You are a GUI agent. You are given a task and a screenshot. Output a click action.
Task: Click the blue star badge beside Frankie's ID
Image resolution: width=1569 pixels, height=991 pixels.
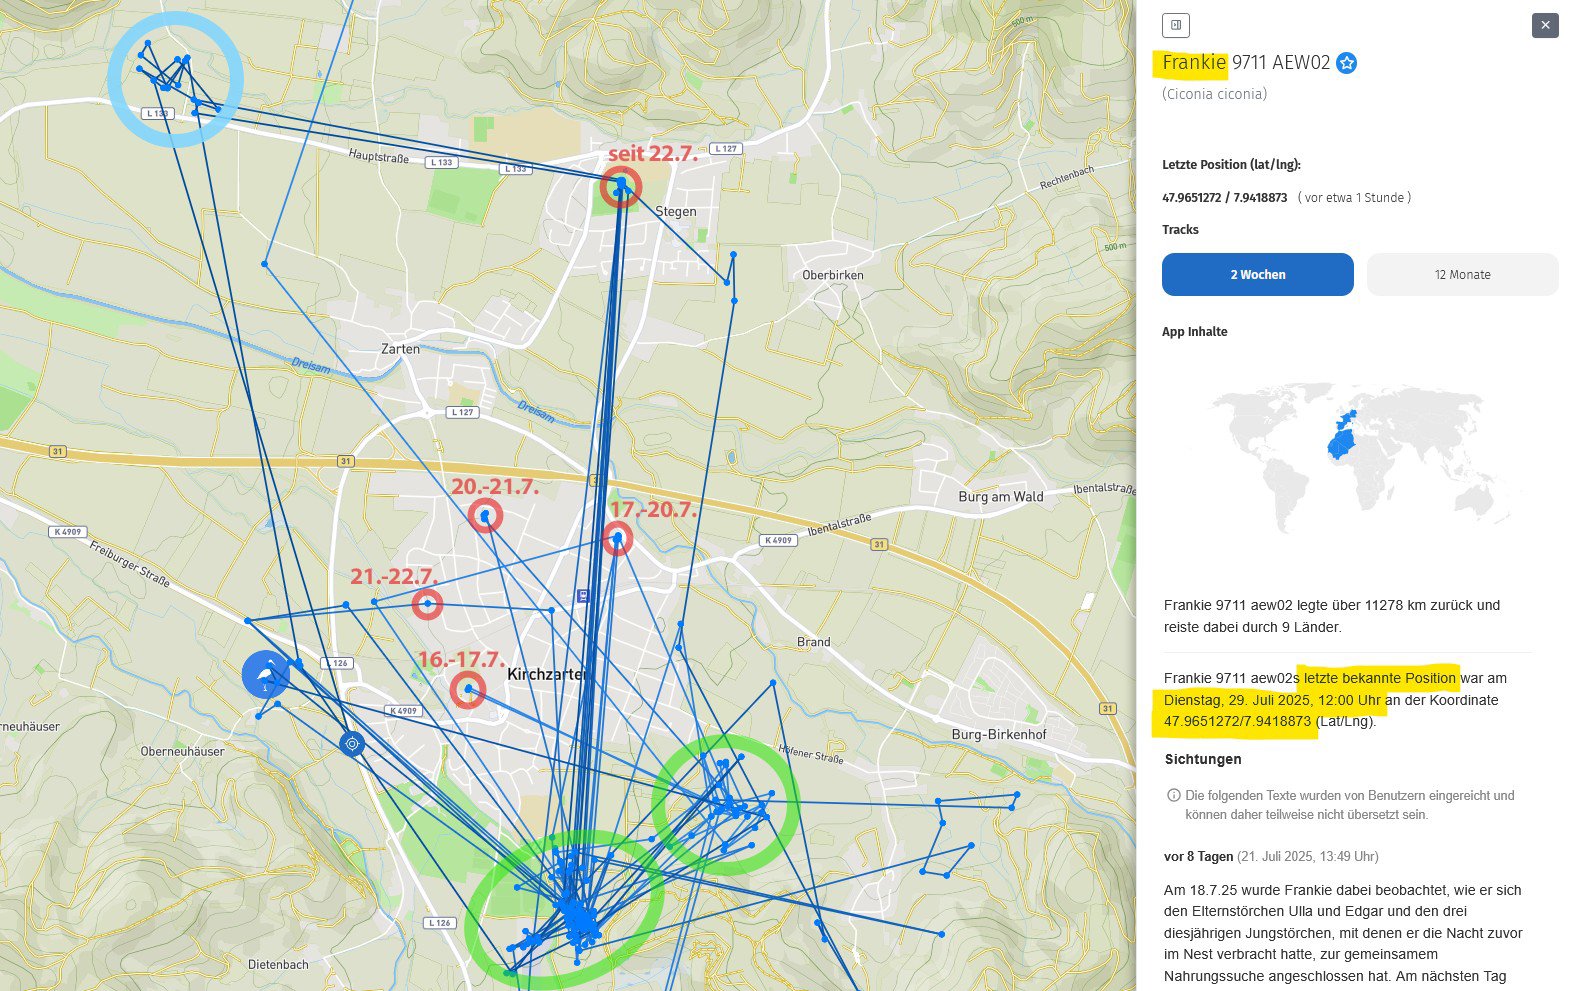click(1347, 64)
